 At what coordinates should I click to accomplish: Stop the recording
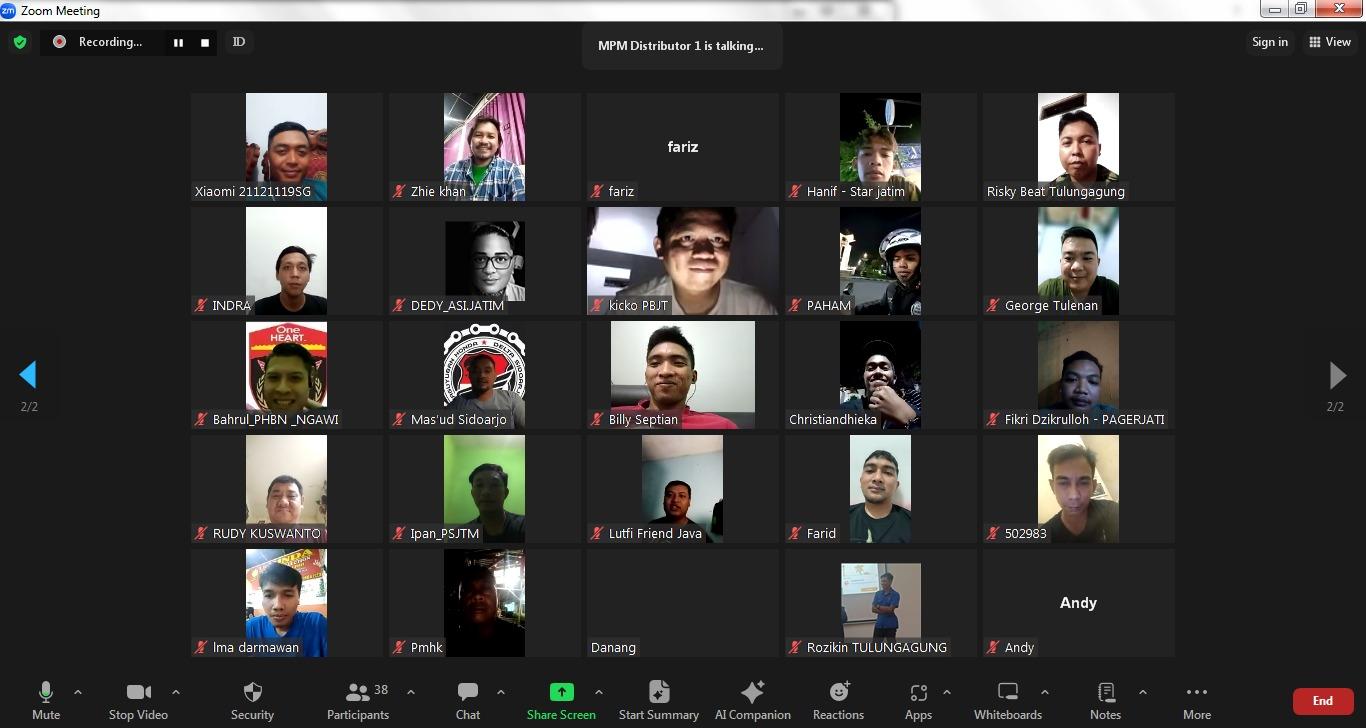click(205, 43)
